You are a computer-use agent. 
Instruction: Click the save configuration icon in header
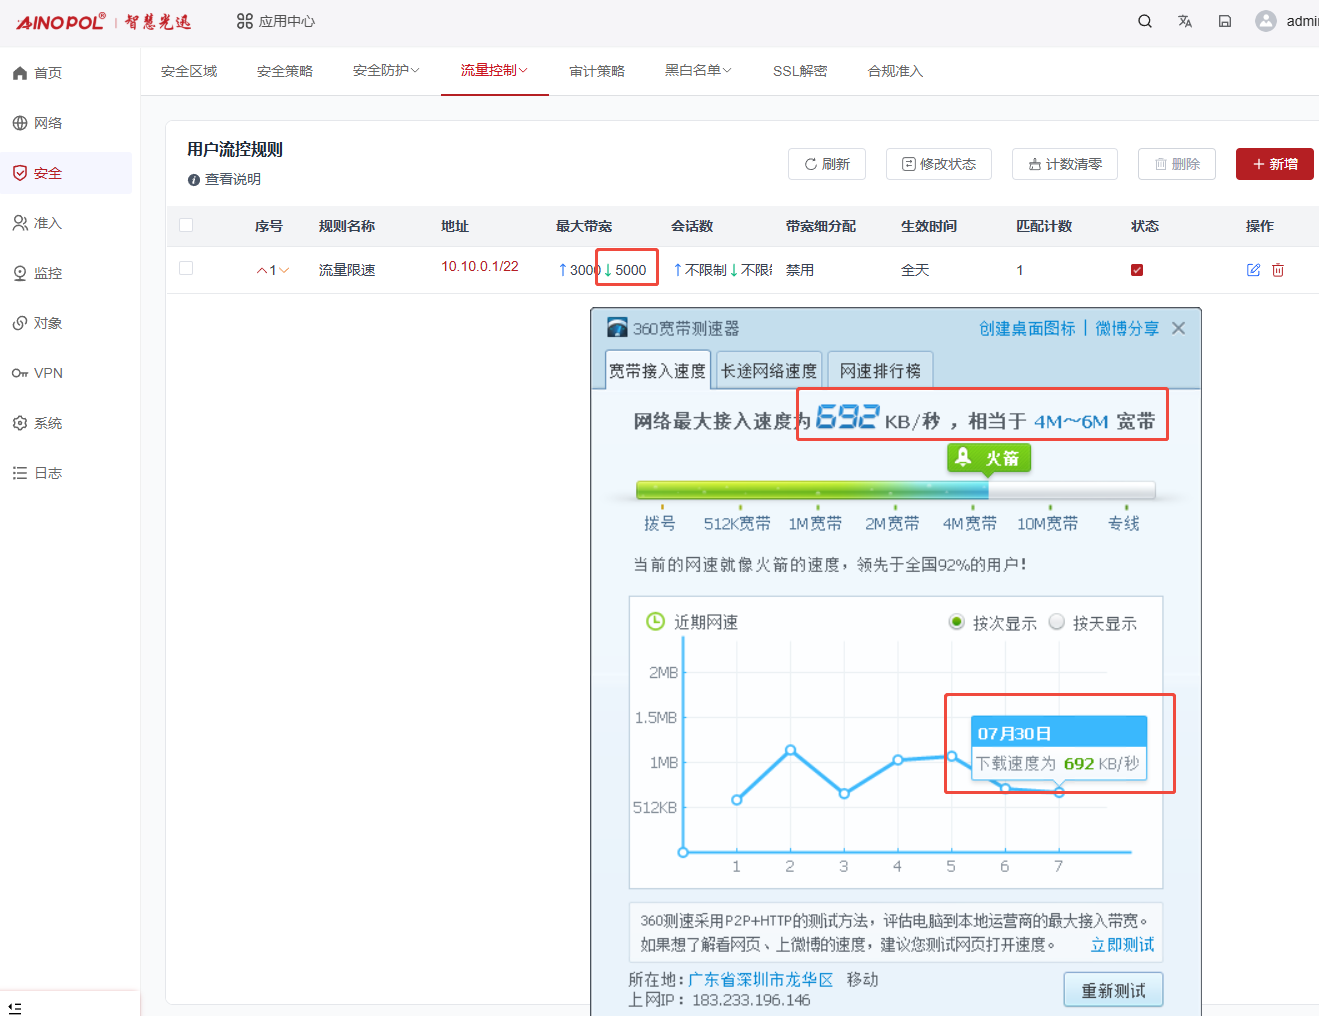pos(1225,21)
